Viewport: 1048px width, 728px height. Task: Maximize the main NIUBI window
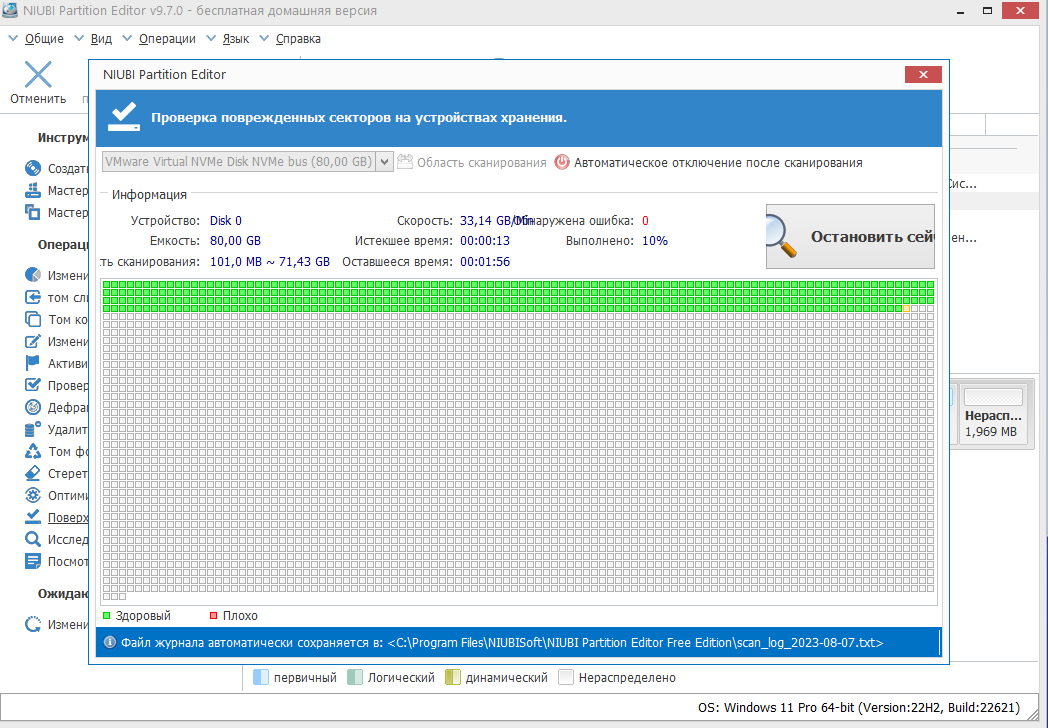[987, 10]
